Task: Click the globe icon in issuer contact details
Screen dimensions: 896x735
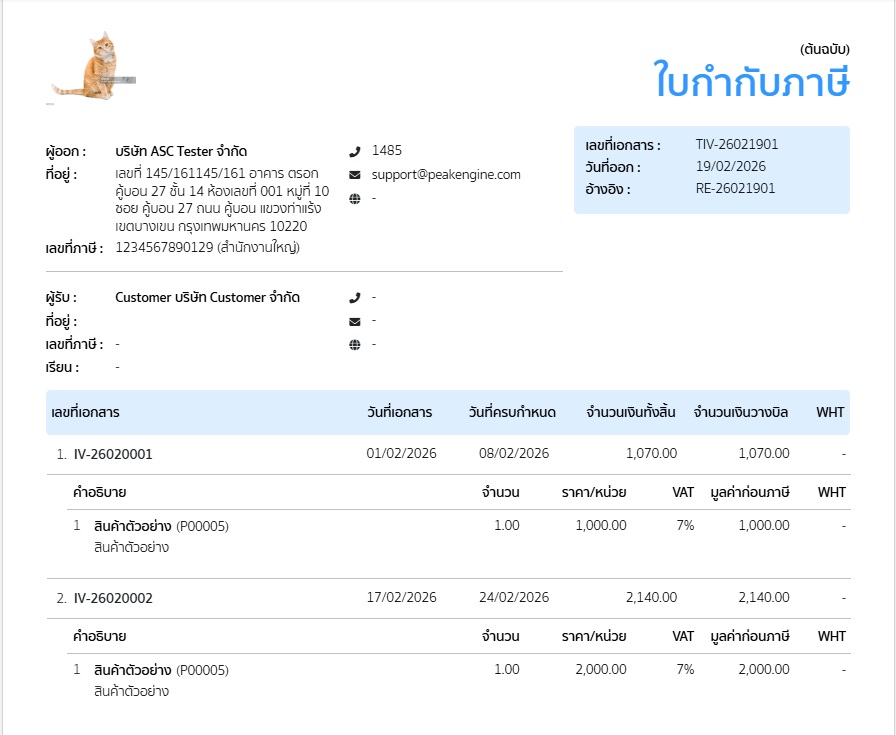Action: click(x=353, y=198)
